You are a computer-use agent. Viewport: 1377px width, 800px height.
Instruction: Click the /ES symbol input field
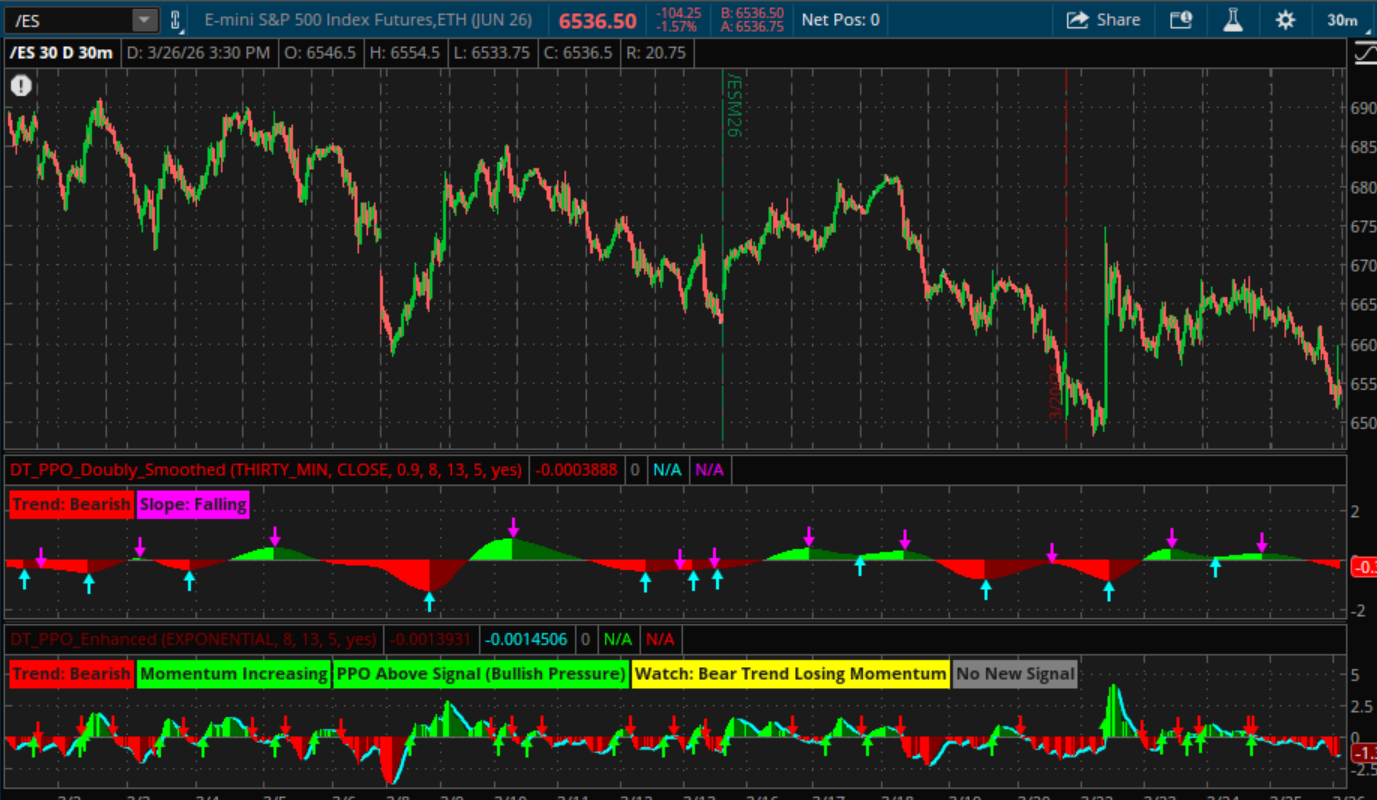[68, 20]
